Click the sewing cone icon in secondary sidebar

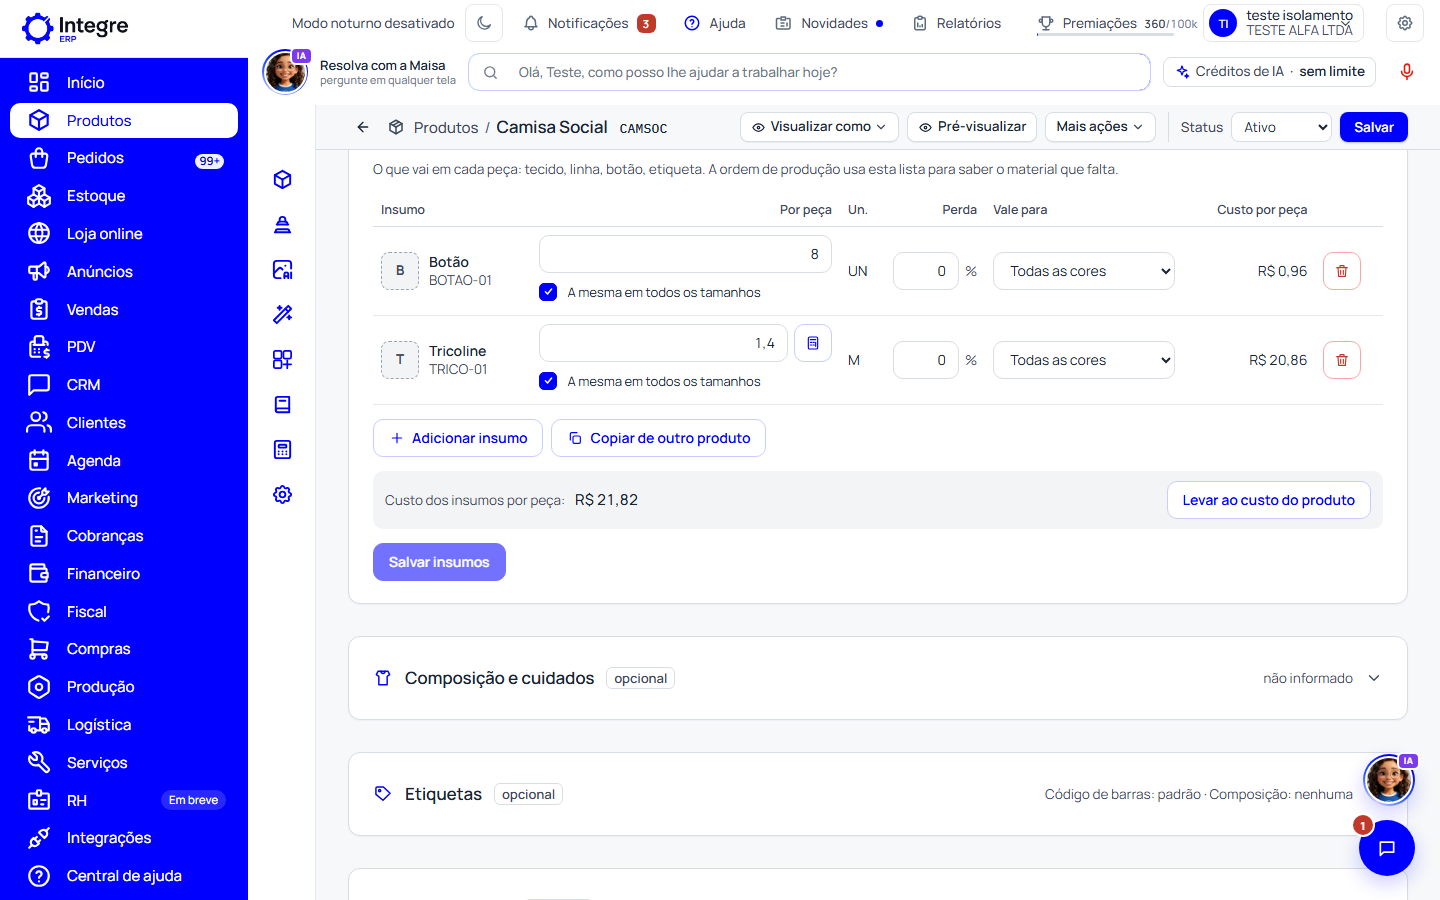point(283,224)
